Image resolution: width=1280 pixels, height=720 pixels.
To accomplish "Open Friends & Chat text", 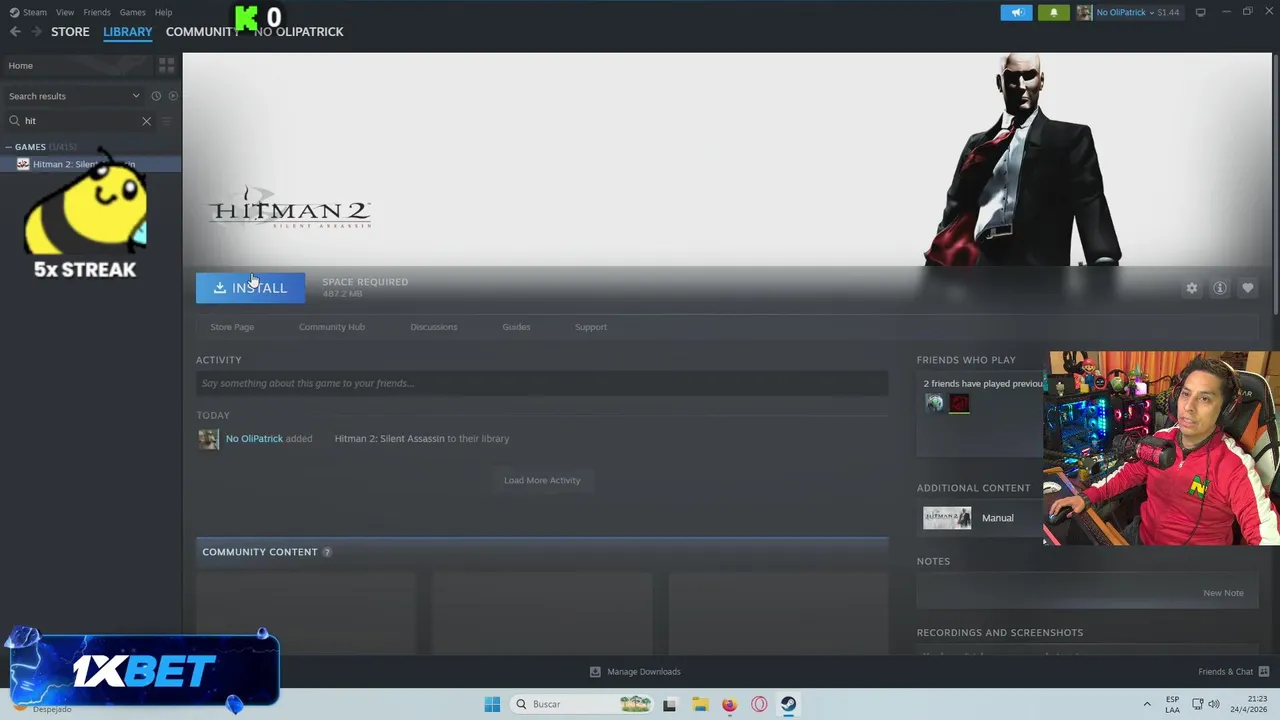I will [x=1226, y=672].
